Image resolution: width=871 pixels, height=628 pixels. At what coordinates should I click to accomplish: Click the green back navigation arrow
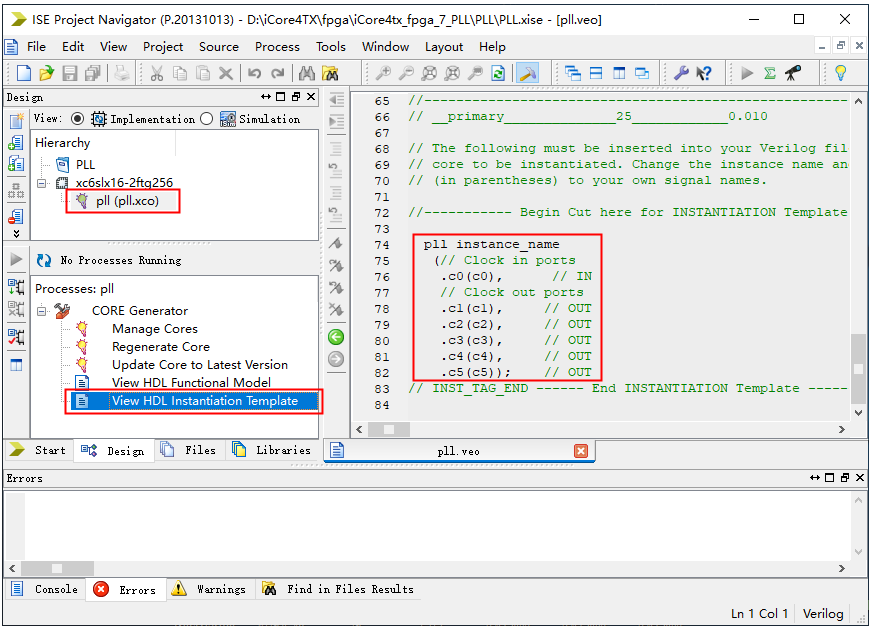coord(336,337)
